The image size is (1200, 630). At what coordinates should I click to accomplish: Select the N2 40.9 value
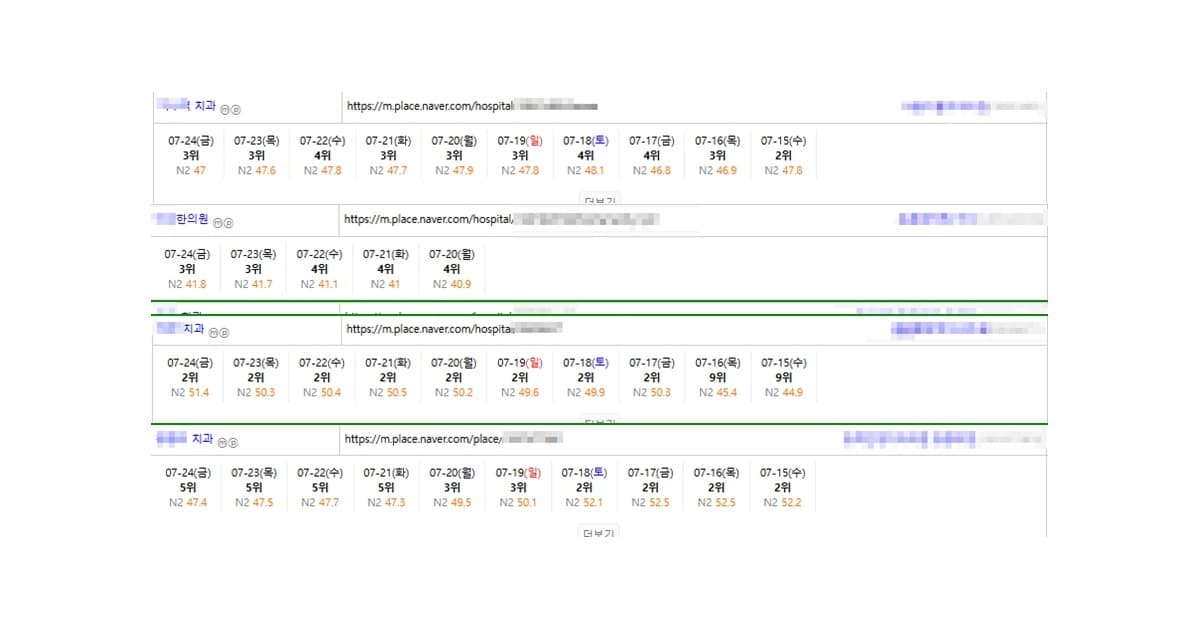pos(451,284)
